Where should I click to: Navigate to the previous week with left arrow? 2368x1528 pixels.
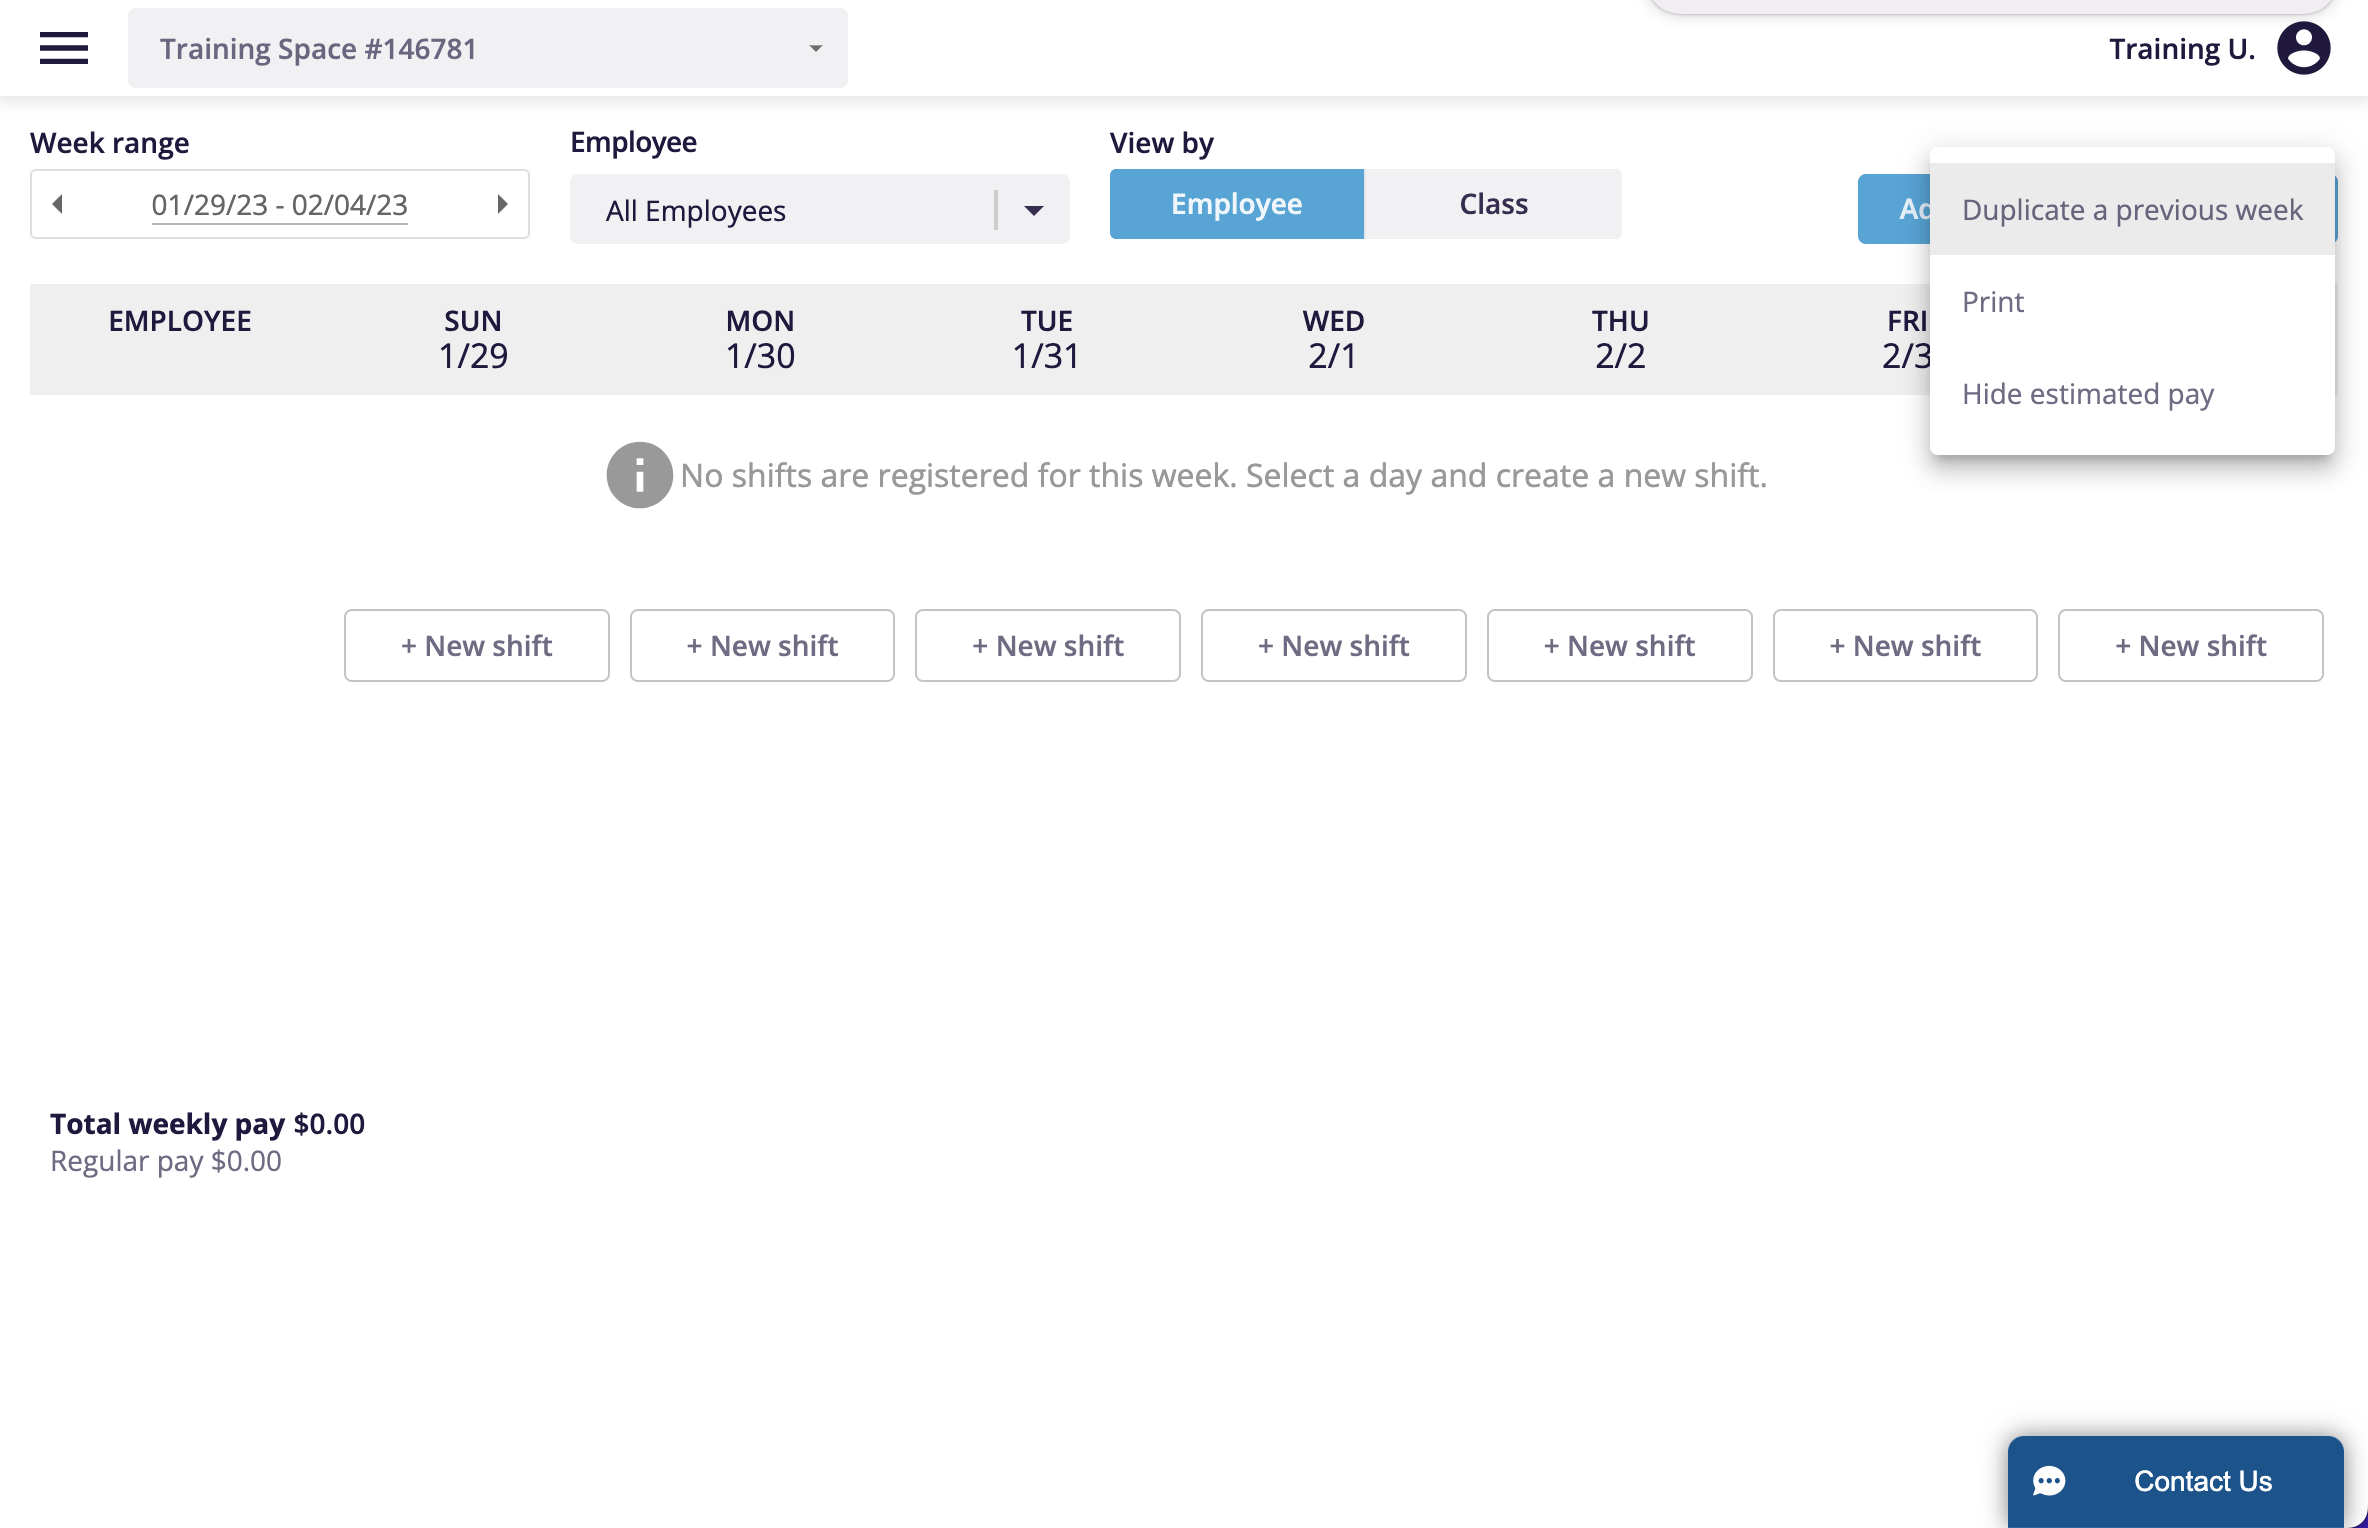58,204
